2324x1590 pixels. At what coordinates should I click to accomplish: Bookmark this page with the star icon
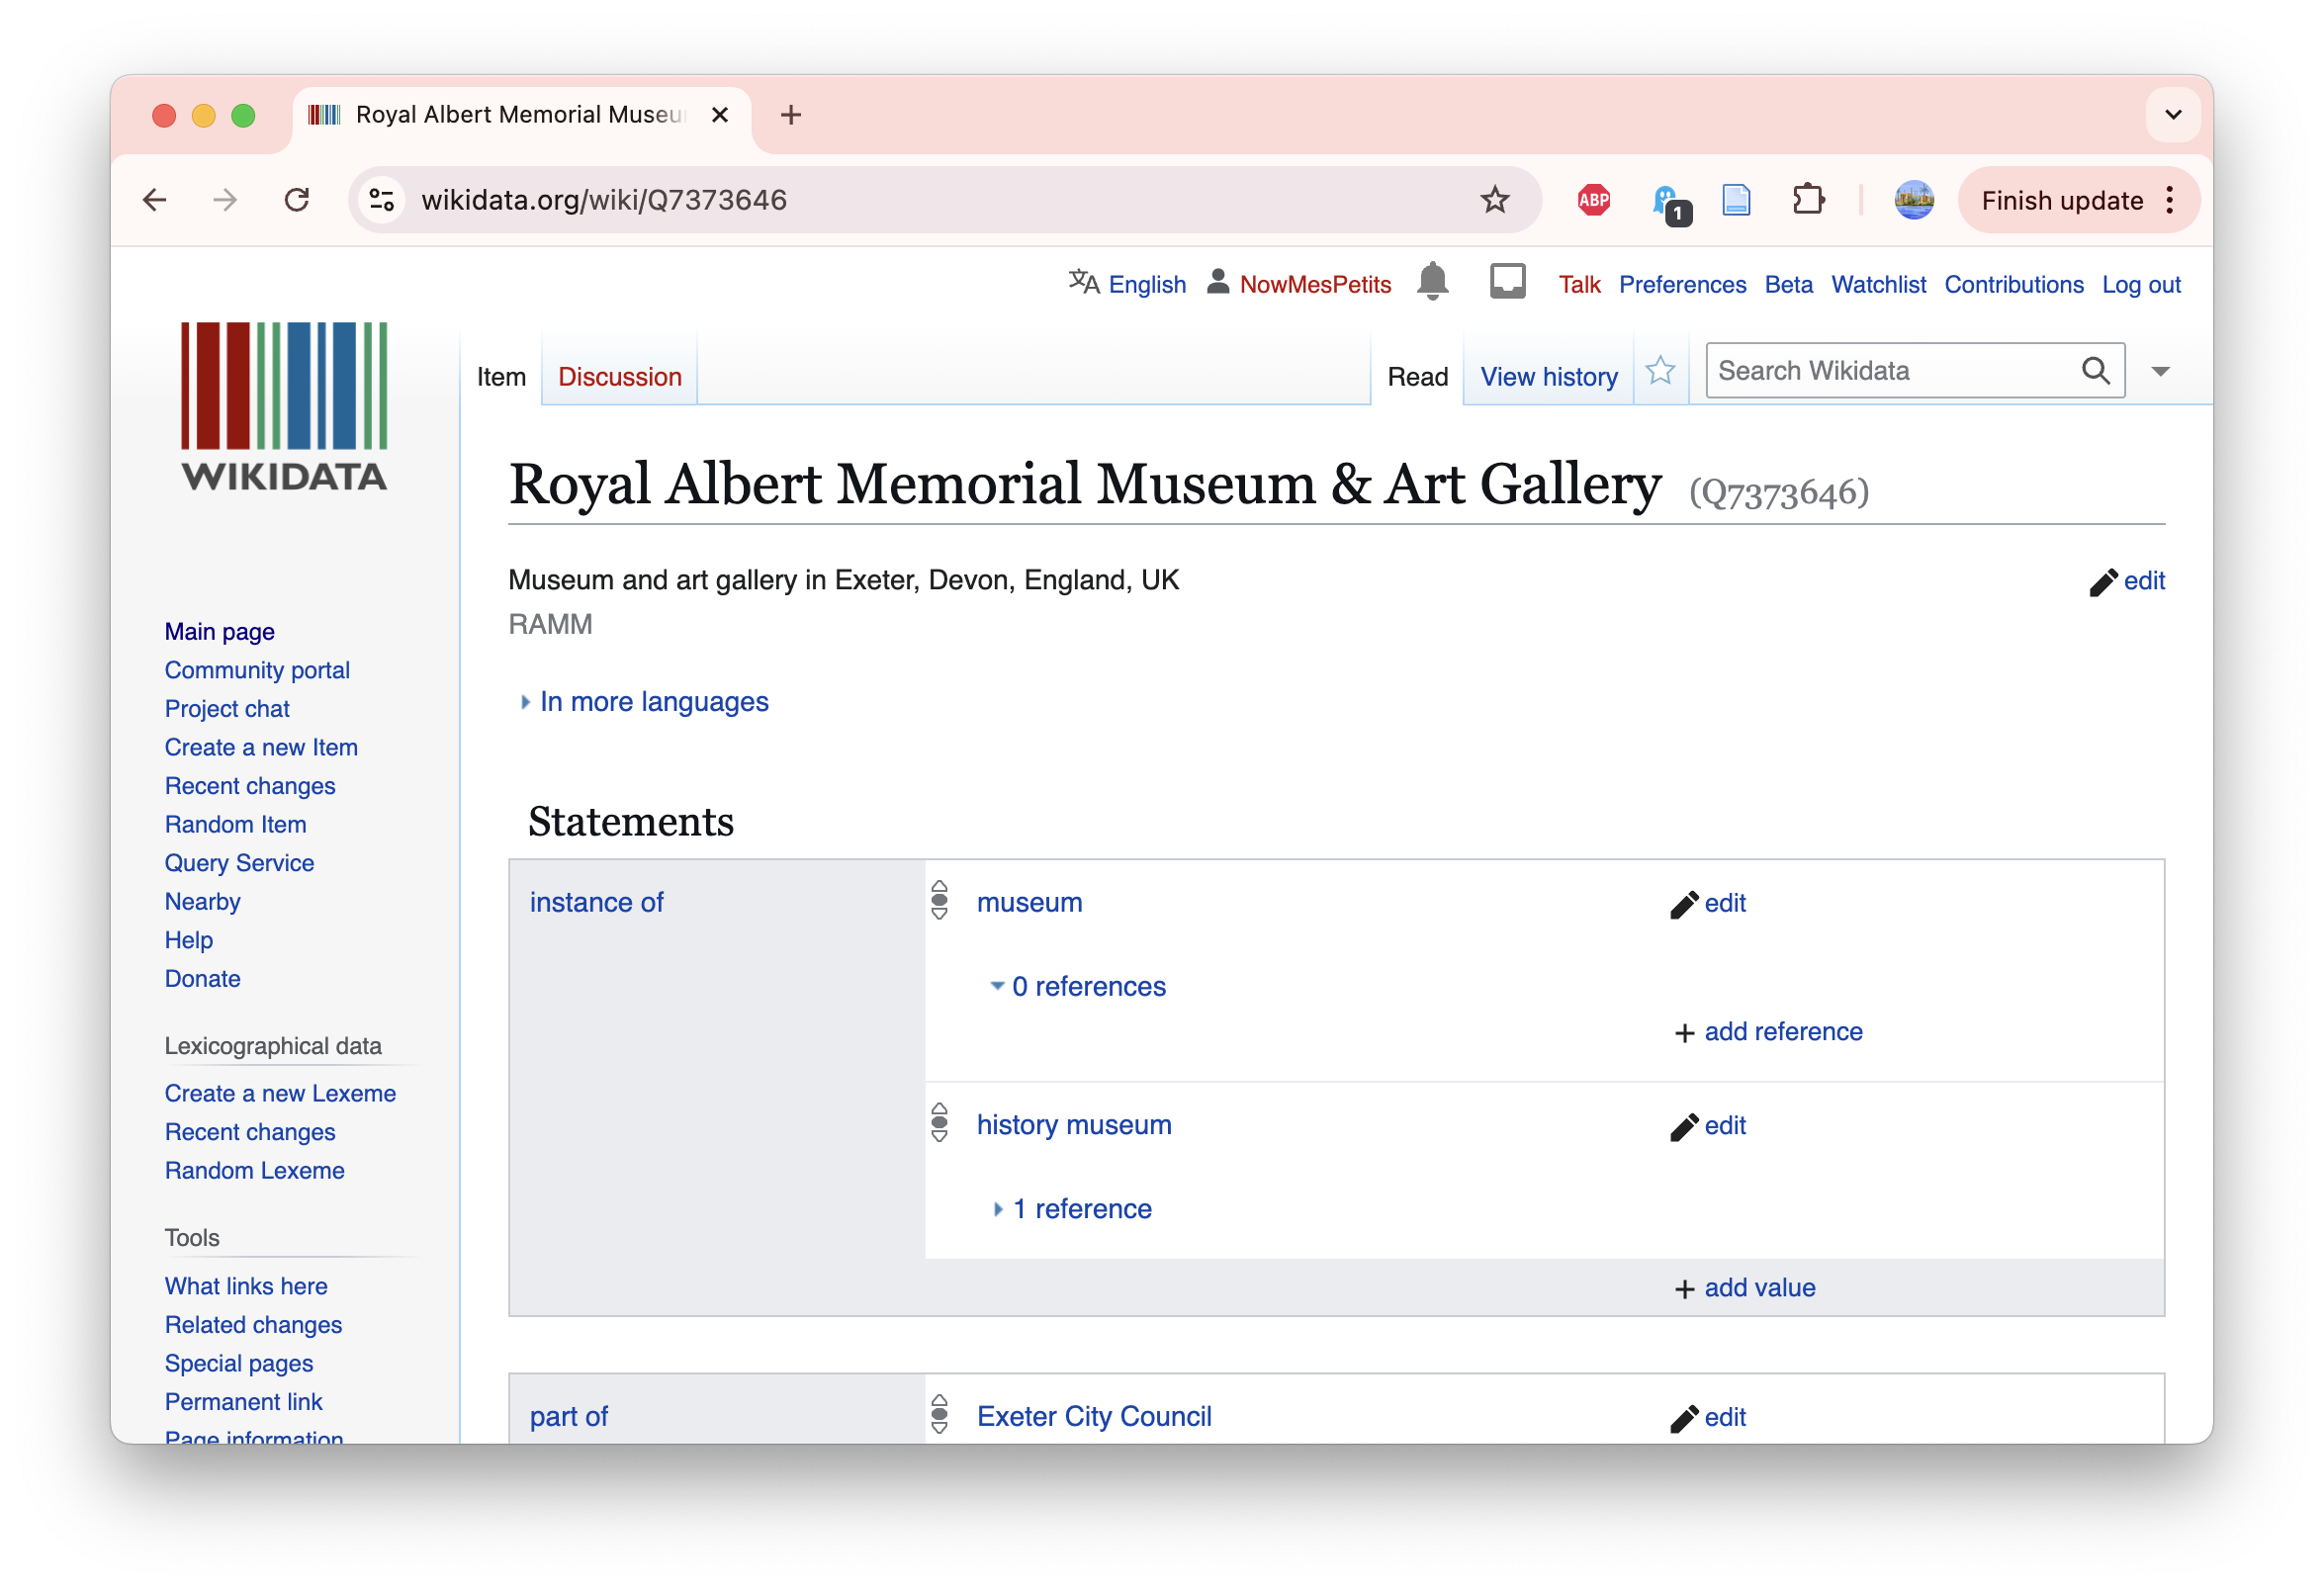point(1494,200)
